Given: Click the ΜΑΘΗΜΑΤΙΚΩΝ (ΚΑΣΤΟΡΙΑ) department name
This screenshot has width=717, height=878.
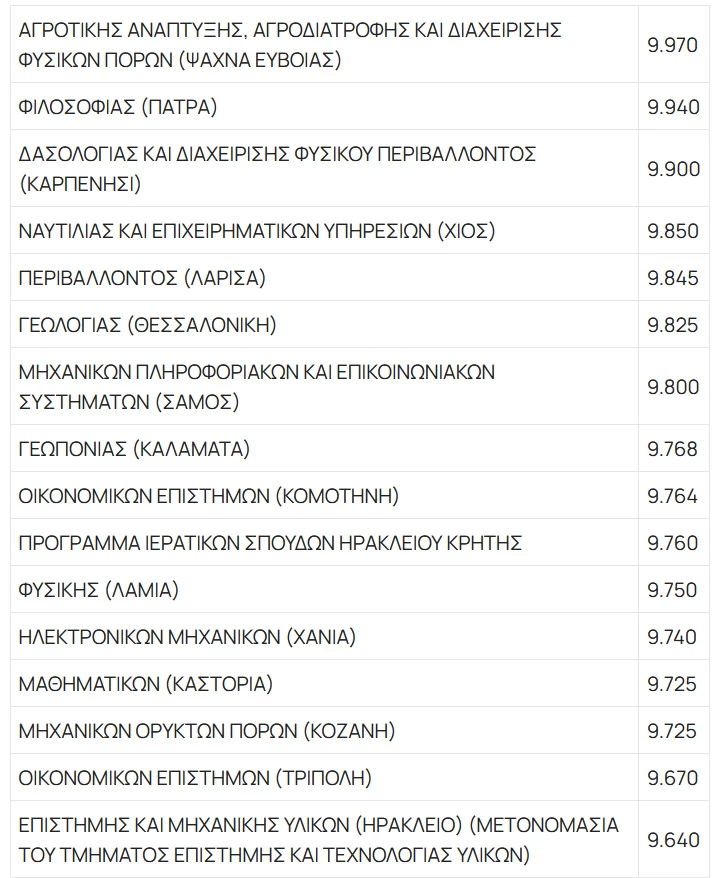Looking at the screenshot, I should [146, 684].
